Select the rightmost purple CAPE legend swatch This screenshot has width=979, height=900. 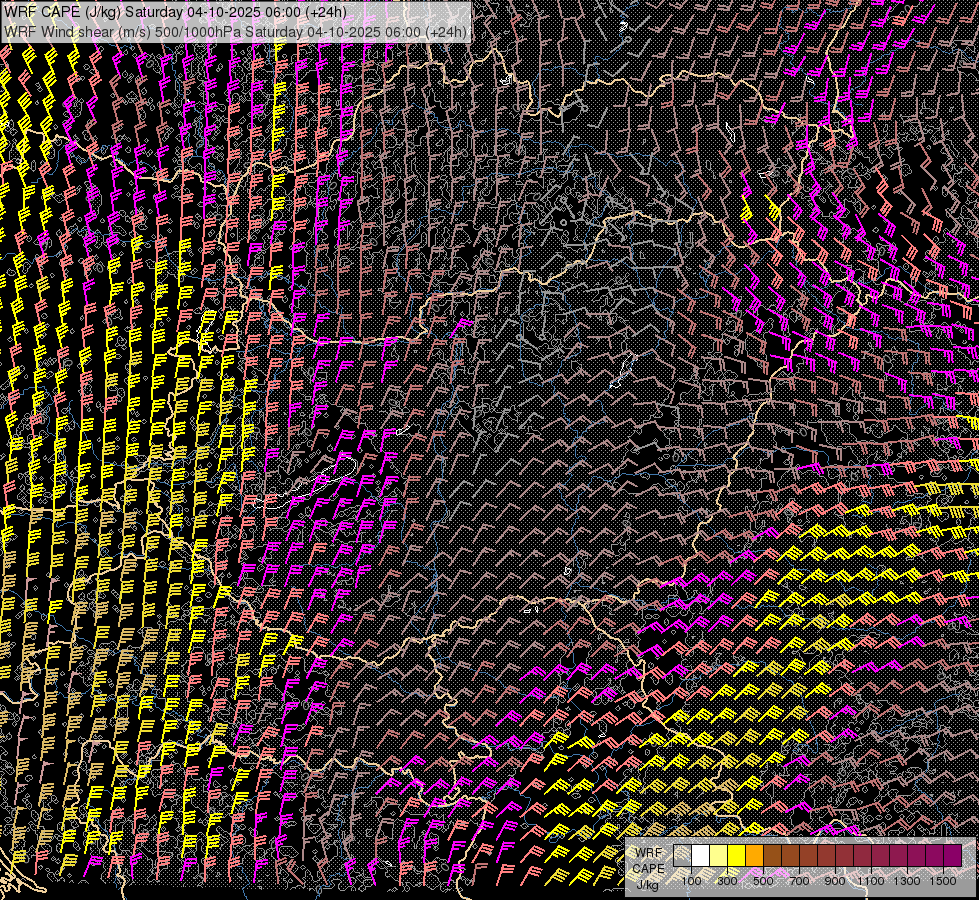point(953,856)
